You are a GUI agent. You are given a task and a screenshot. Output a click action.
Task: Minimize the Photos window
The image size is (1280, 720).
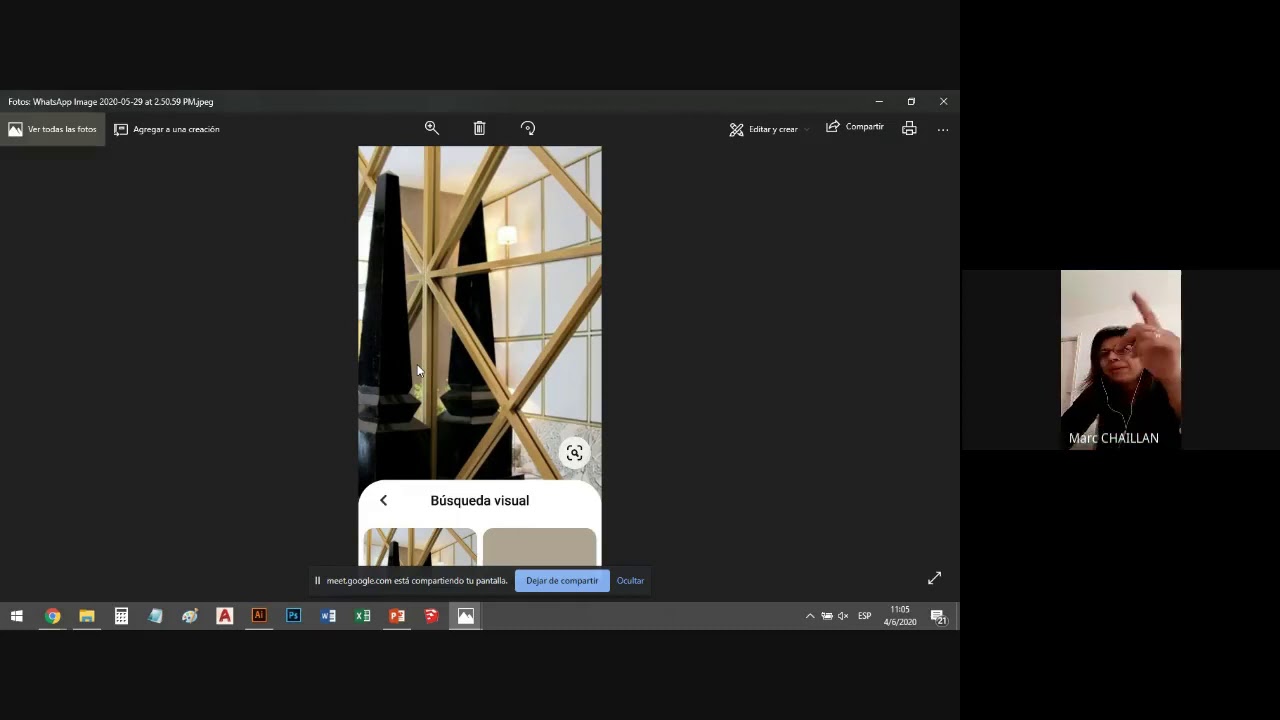coord(879,102)
